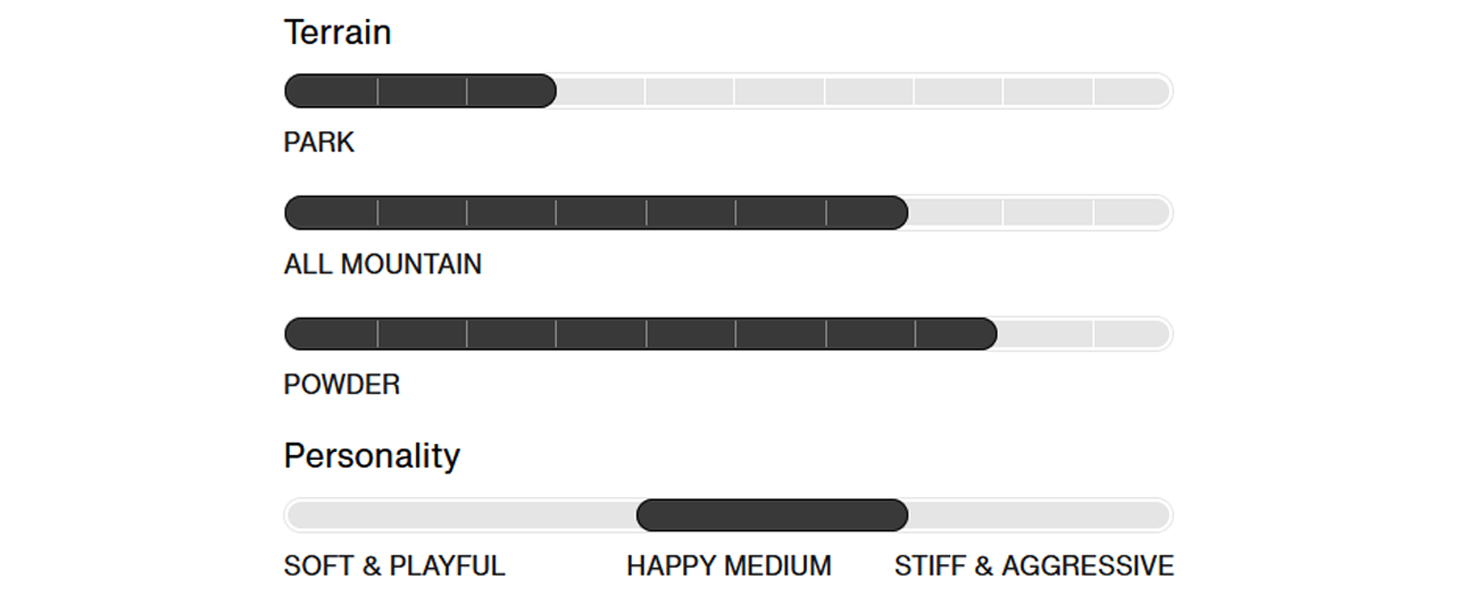
Task: Click the Personality section heading
Action: [372, 456]
